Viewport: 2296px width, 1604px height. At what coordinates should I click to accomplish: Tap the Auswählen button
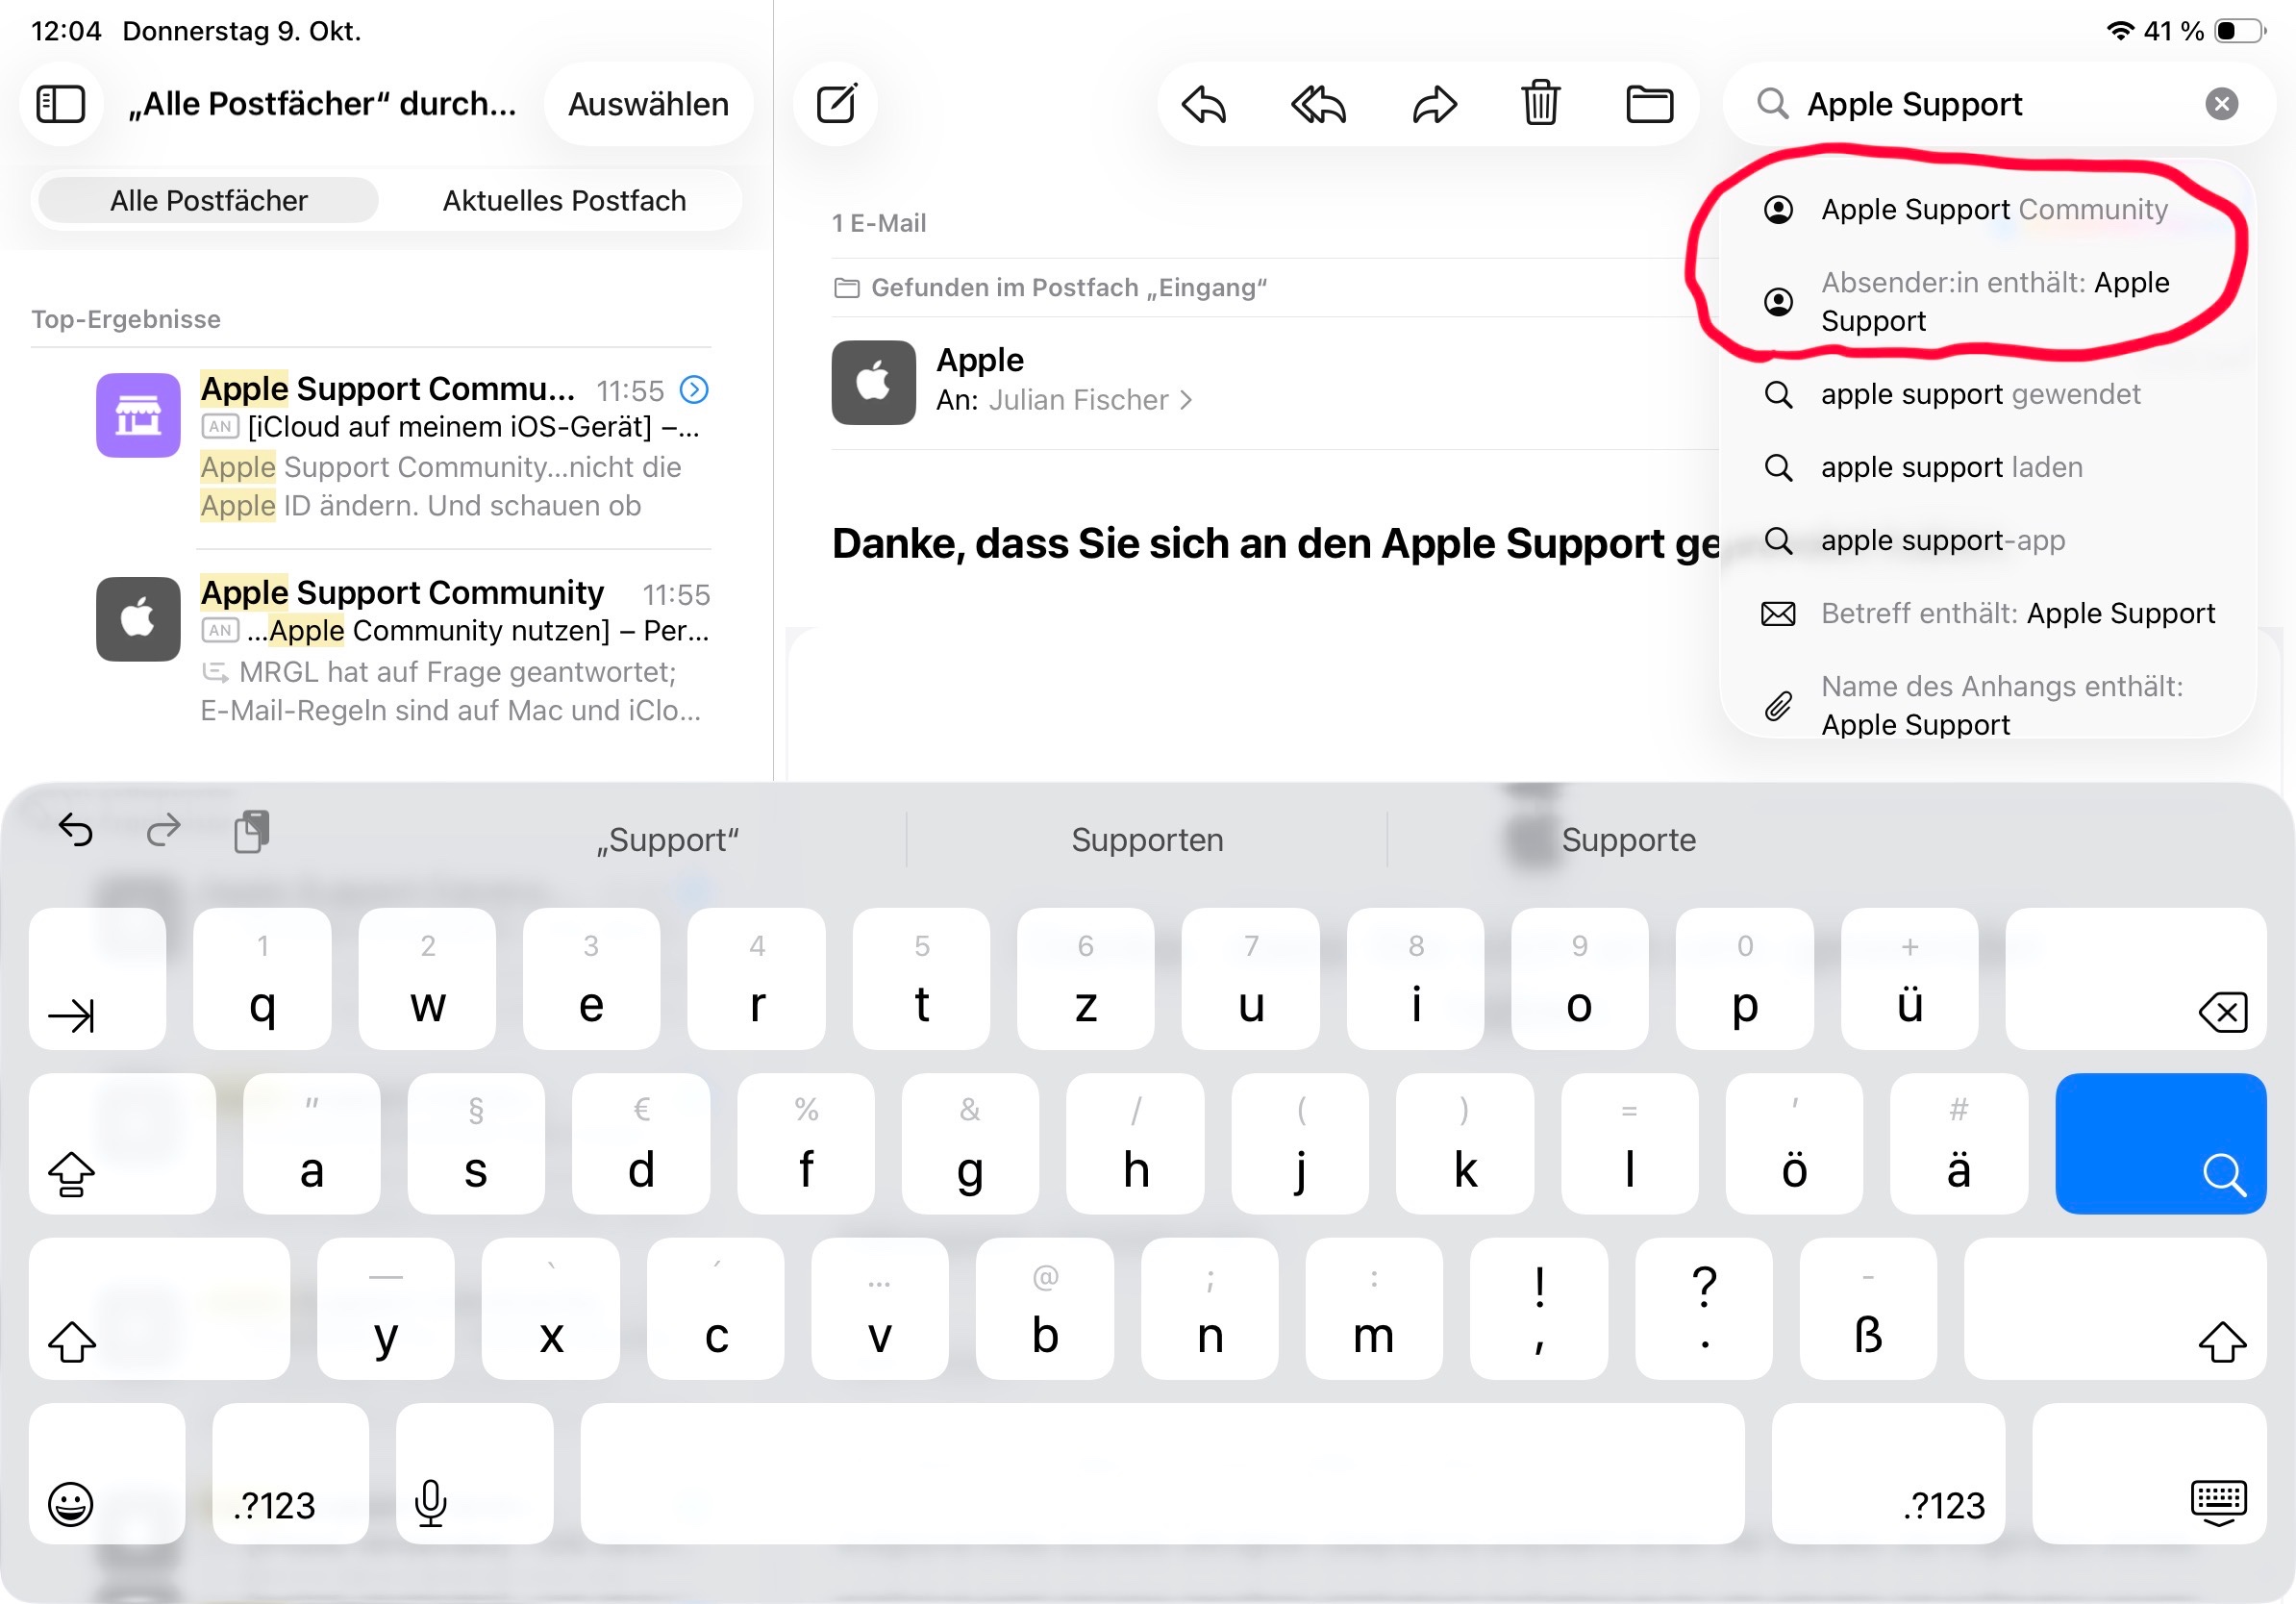tap(648, 104)
